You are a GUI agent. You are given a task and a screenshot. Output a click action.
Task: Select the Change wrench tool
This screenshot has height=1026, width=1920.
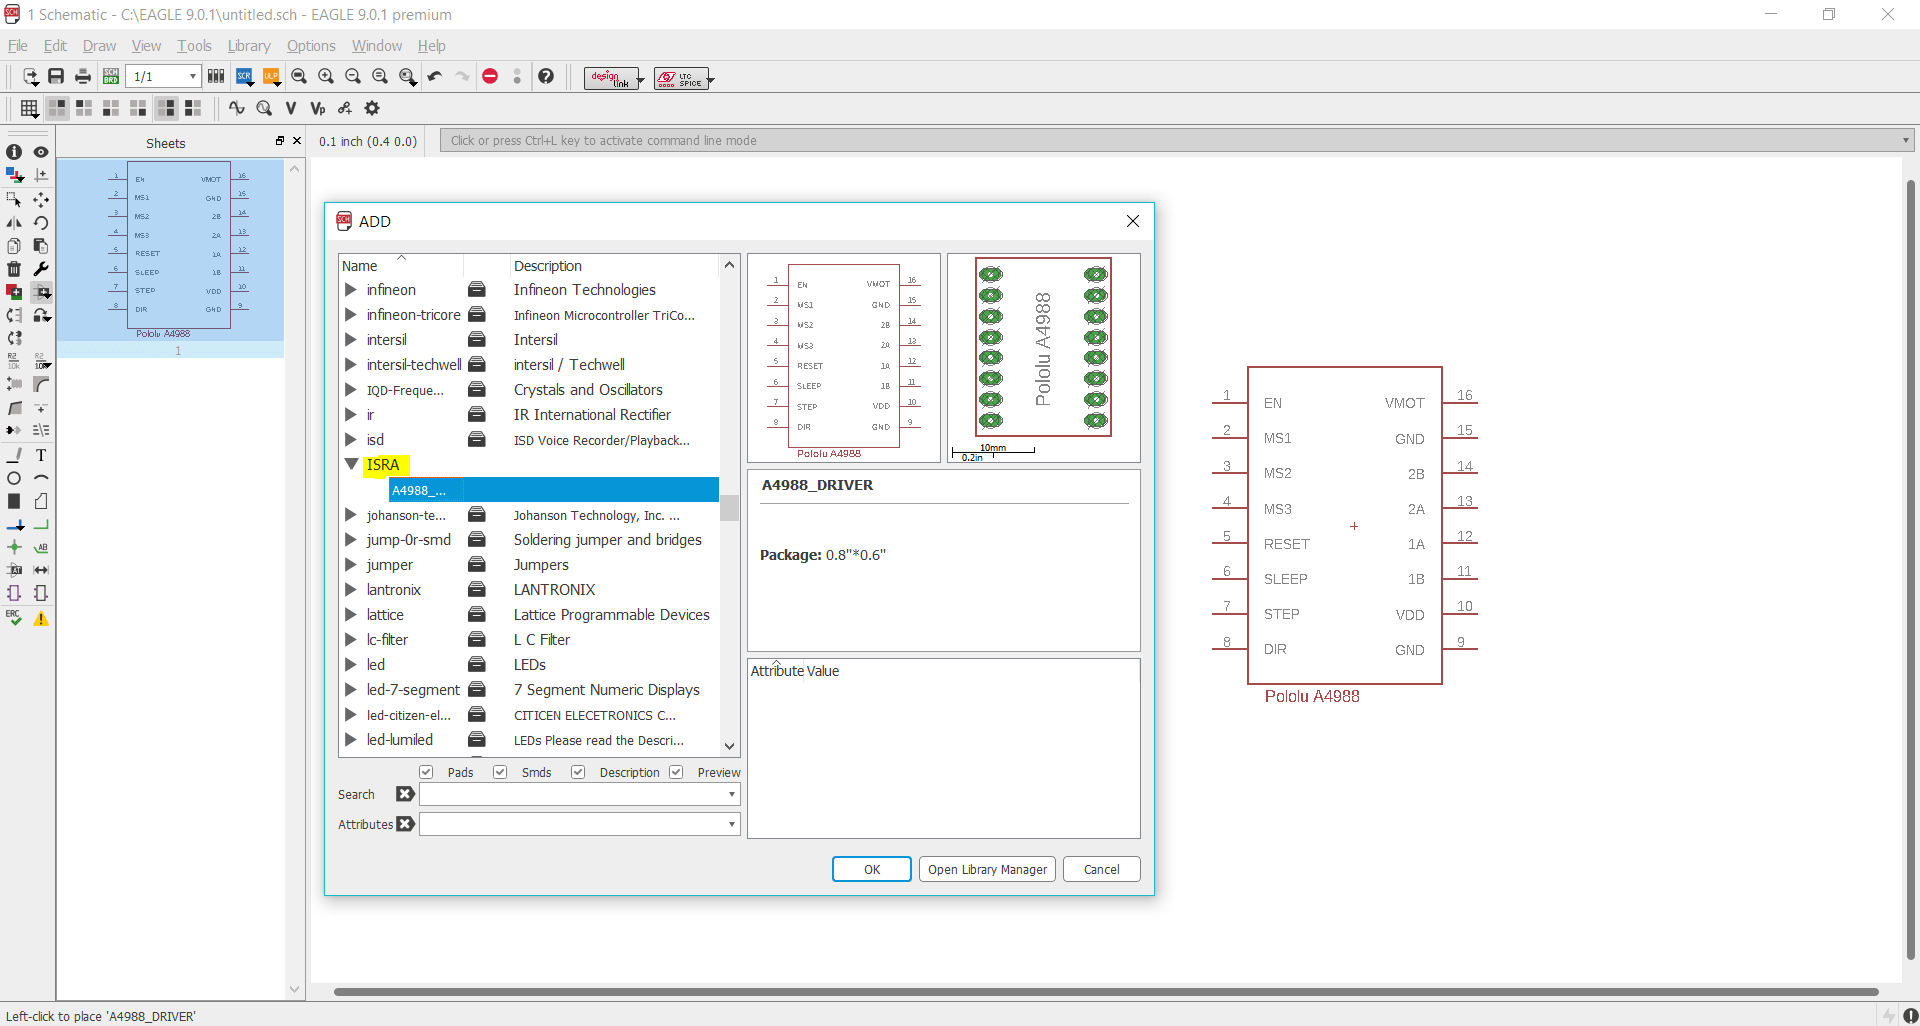click(x=41, y=269)
